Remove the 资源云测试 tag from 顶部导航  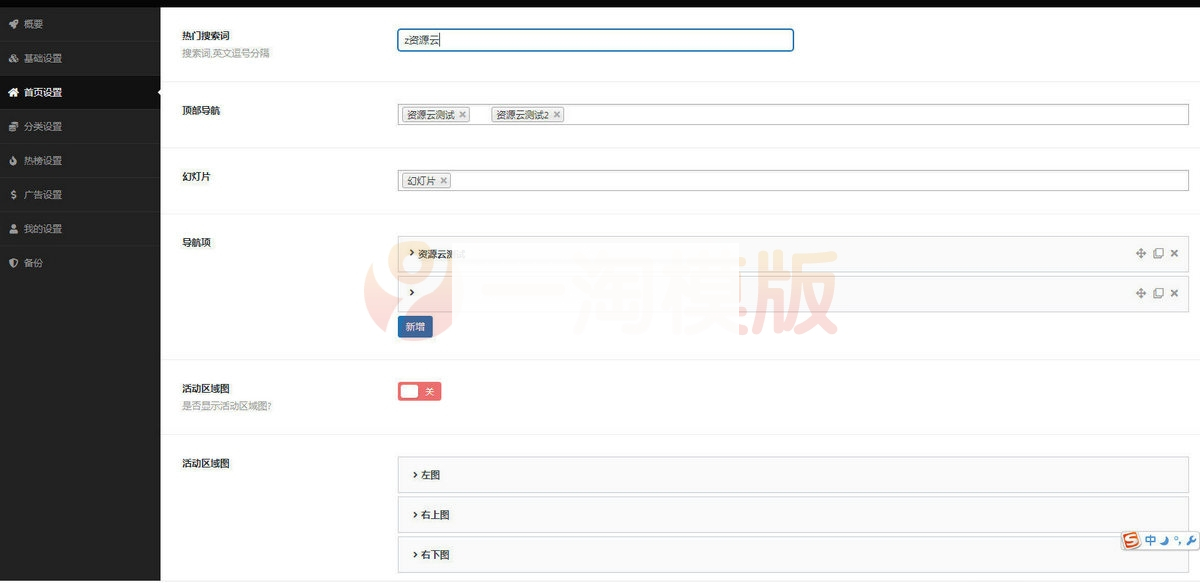point(463,114)
